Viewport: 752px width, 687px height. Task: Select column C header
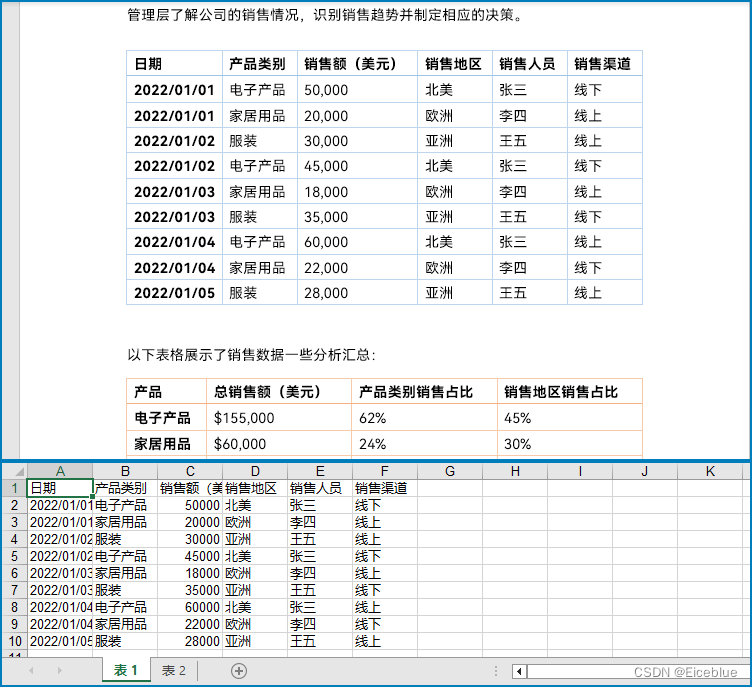pos(190,472)
